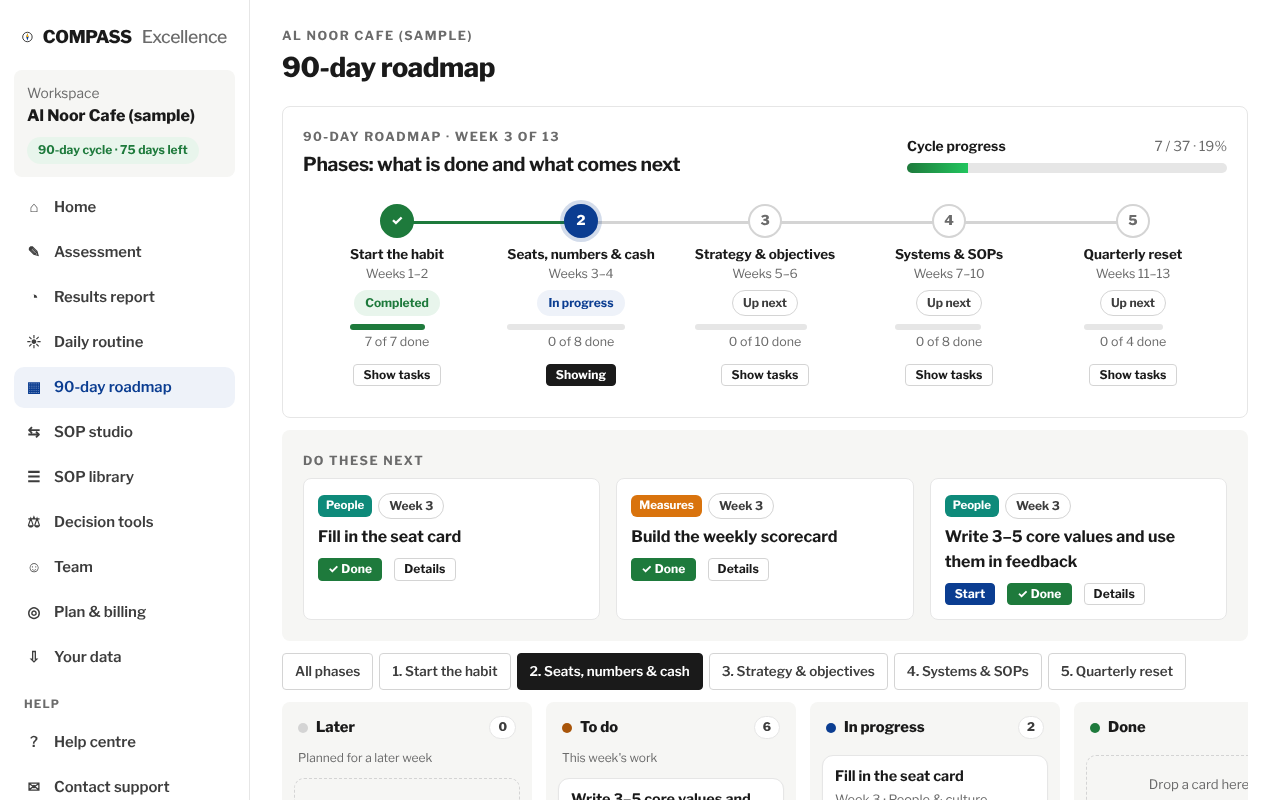Mark Fill in the seat card done

[350, 569]
